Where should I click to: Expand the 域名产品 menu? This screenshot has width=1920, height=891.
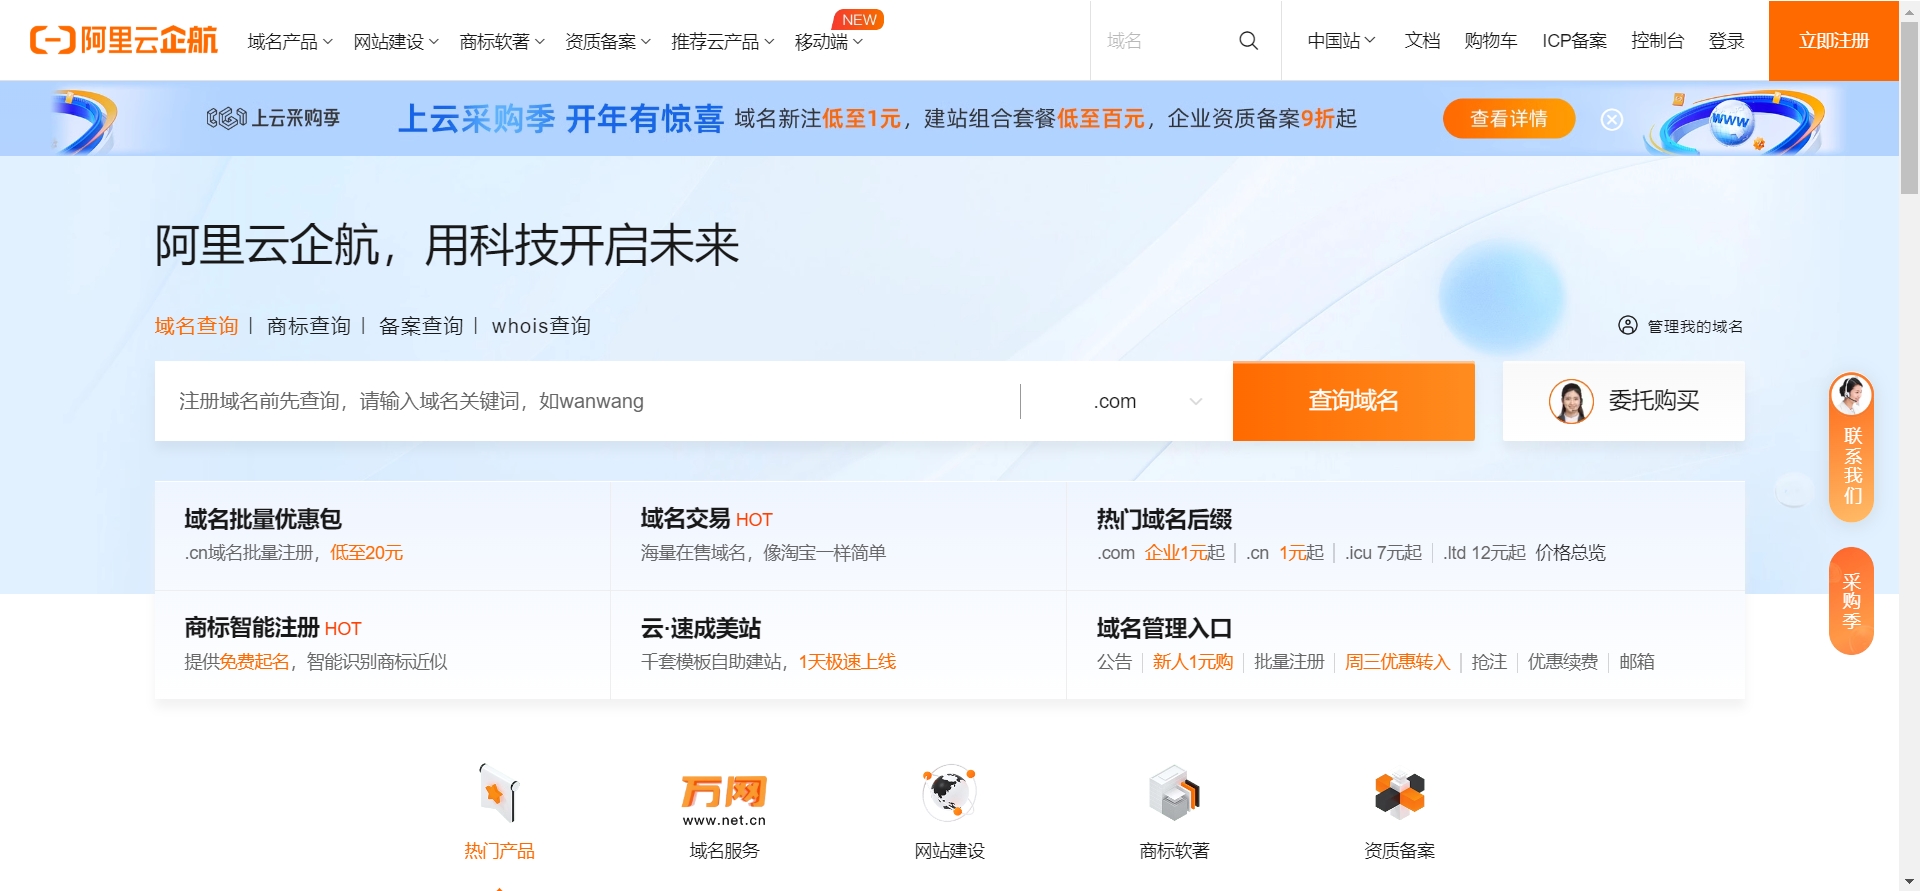(290, 41)
